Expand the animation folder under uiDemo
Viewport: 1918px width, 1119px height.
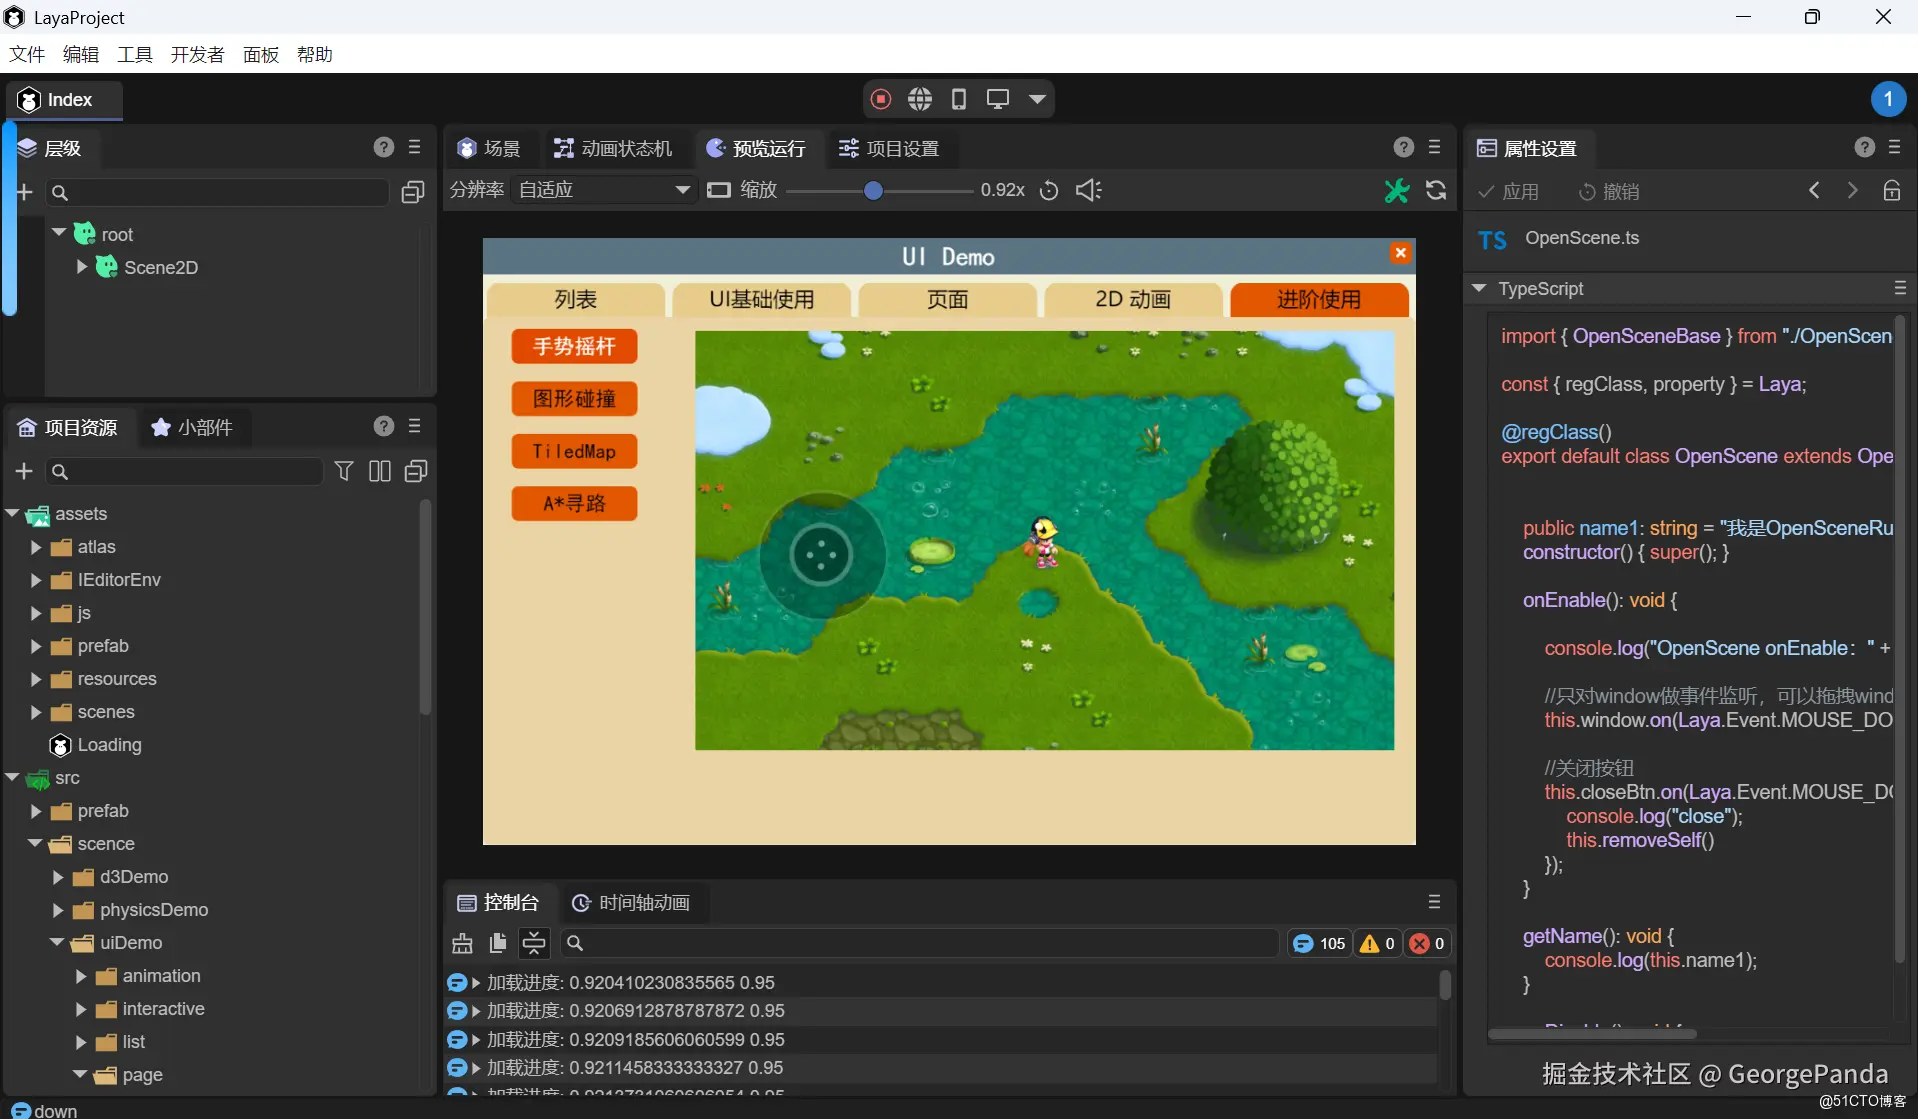tap(80, 976)
